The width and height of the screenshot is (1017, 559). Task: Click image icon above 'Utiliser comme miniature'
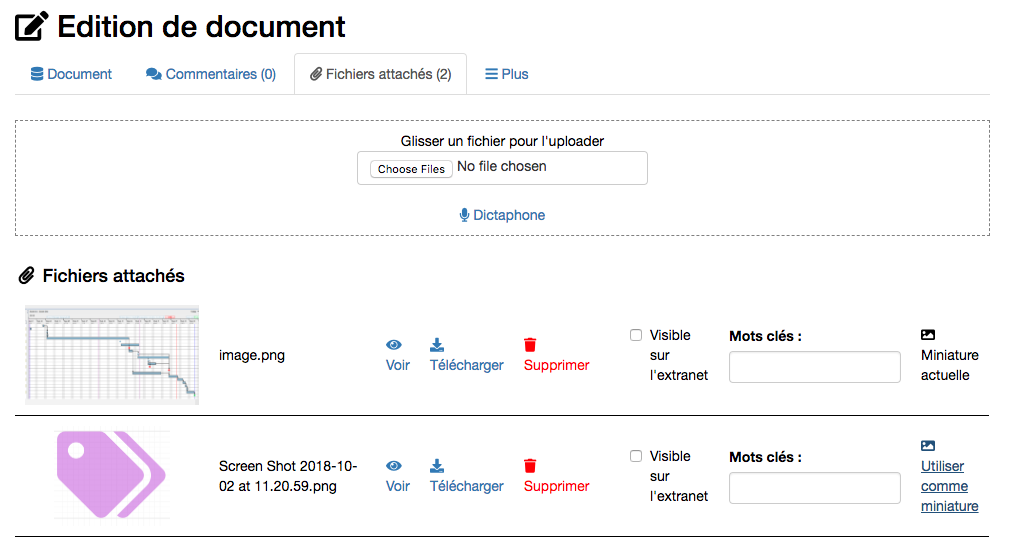point(928,446)
